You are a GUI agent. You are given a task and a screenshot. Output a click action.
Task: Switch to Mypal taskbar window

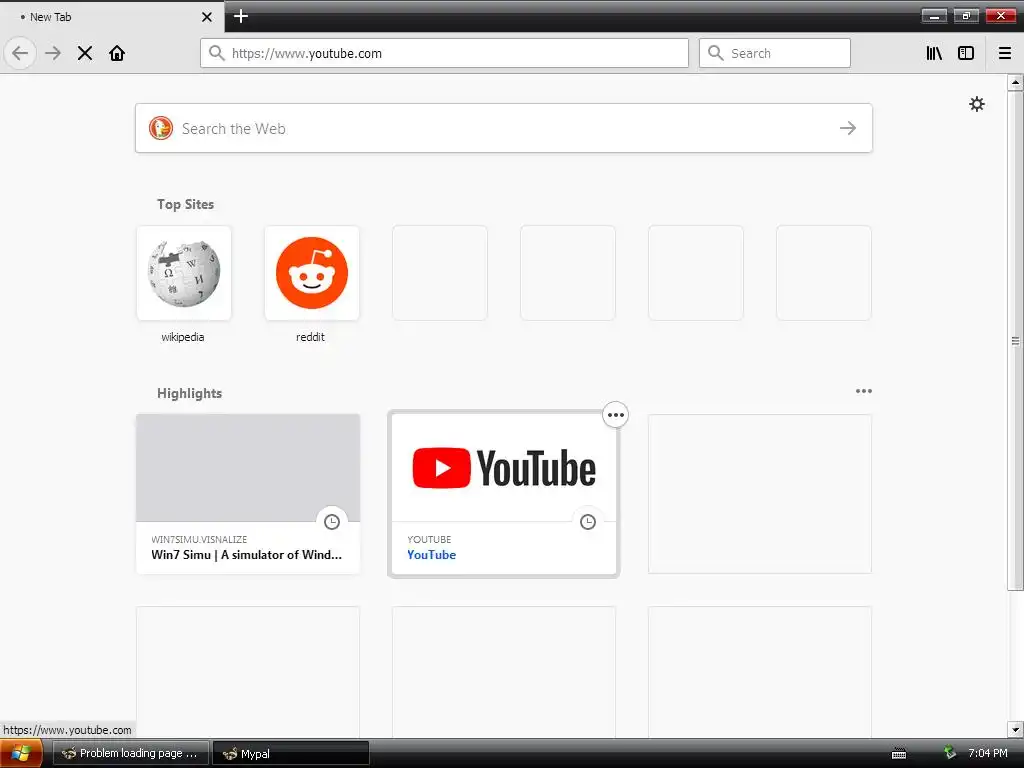291,753
